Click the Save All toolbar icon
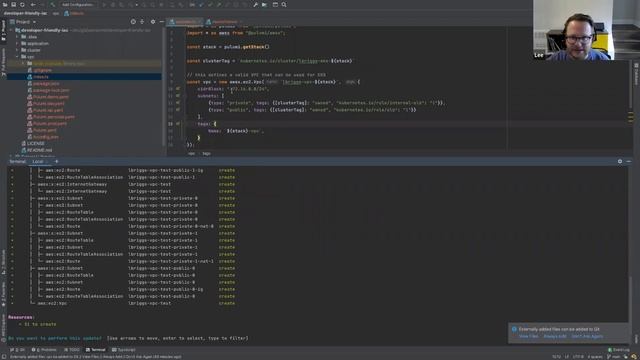Viewport: 640px width, 360px height. tap(13, 4)
